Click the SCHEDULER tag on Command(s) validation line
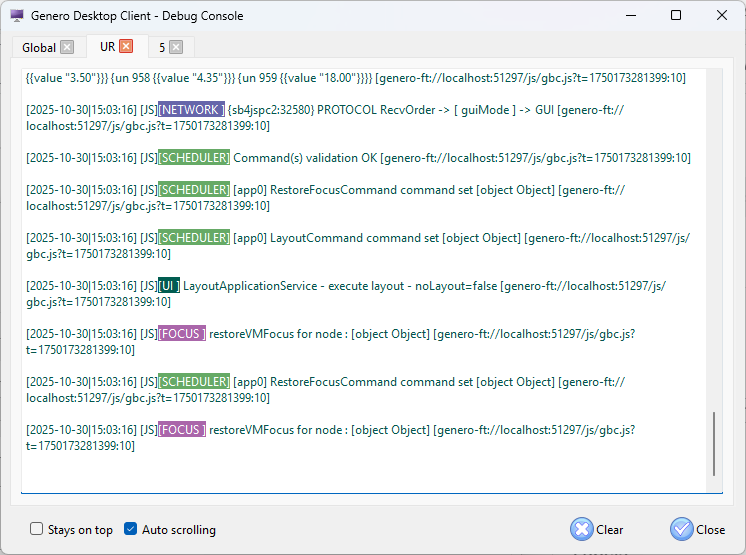746x555 pixels. point(194,158)
